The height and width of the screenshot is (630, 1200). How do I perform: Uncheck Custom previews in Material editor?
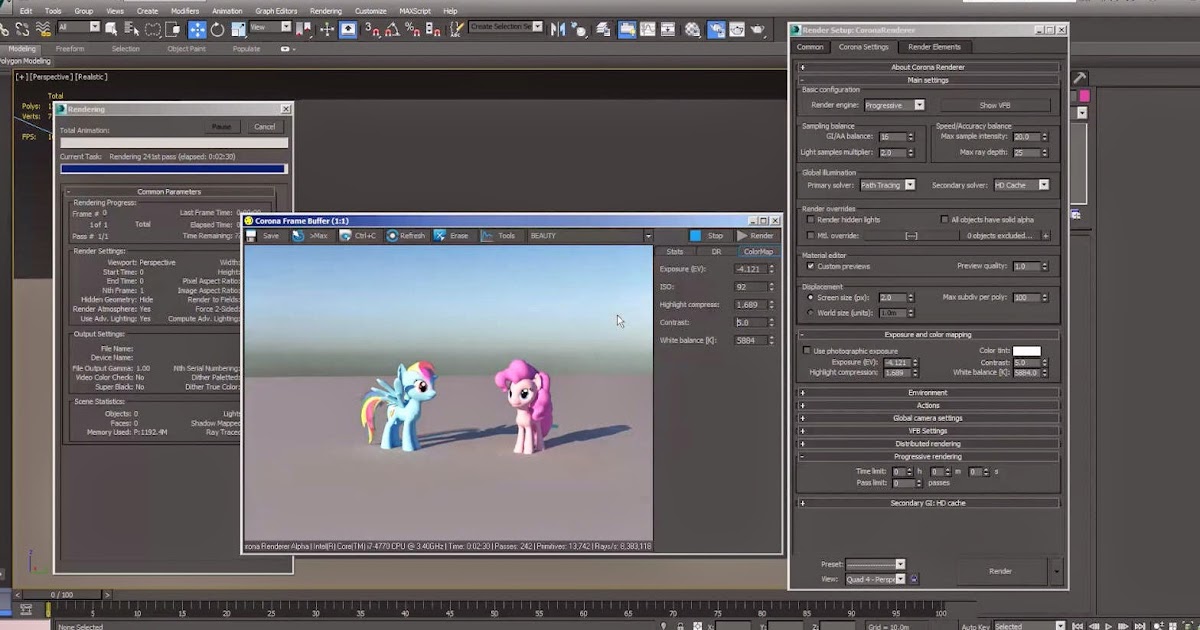pyautogui.click(x=810, y=266)
